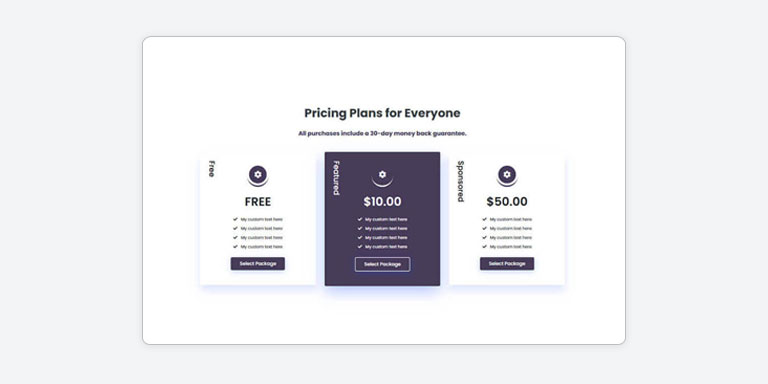Click last checkmark in Sponsored plan list
The width and height of the screenshot is (768, 384).
(484, 247)
